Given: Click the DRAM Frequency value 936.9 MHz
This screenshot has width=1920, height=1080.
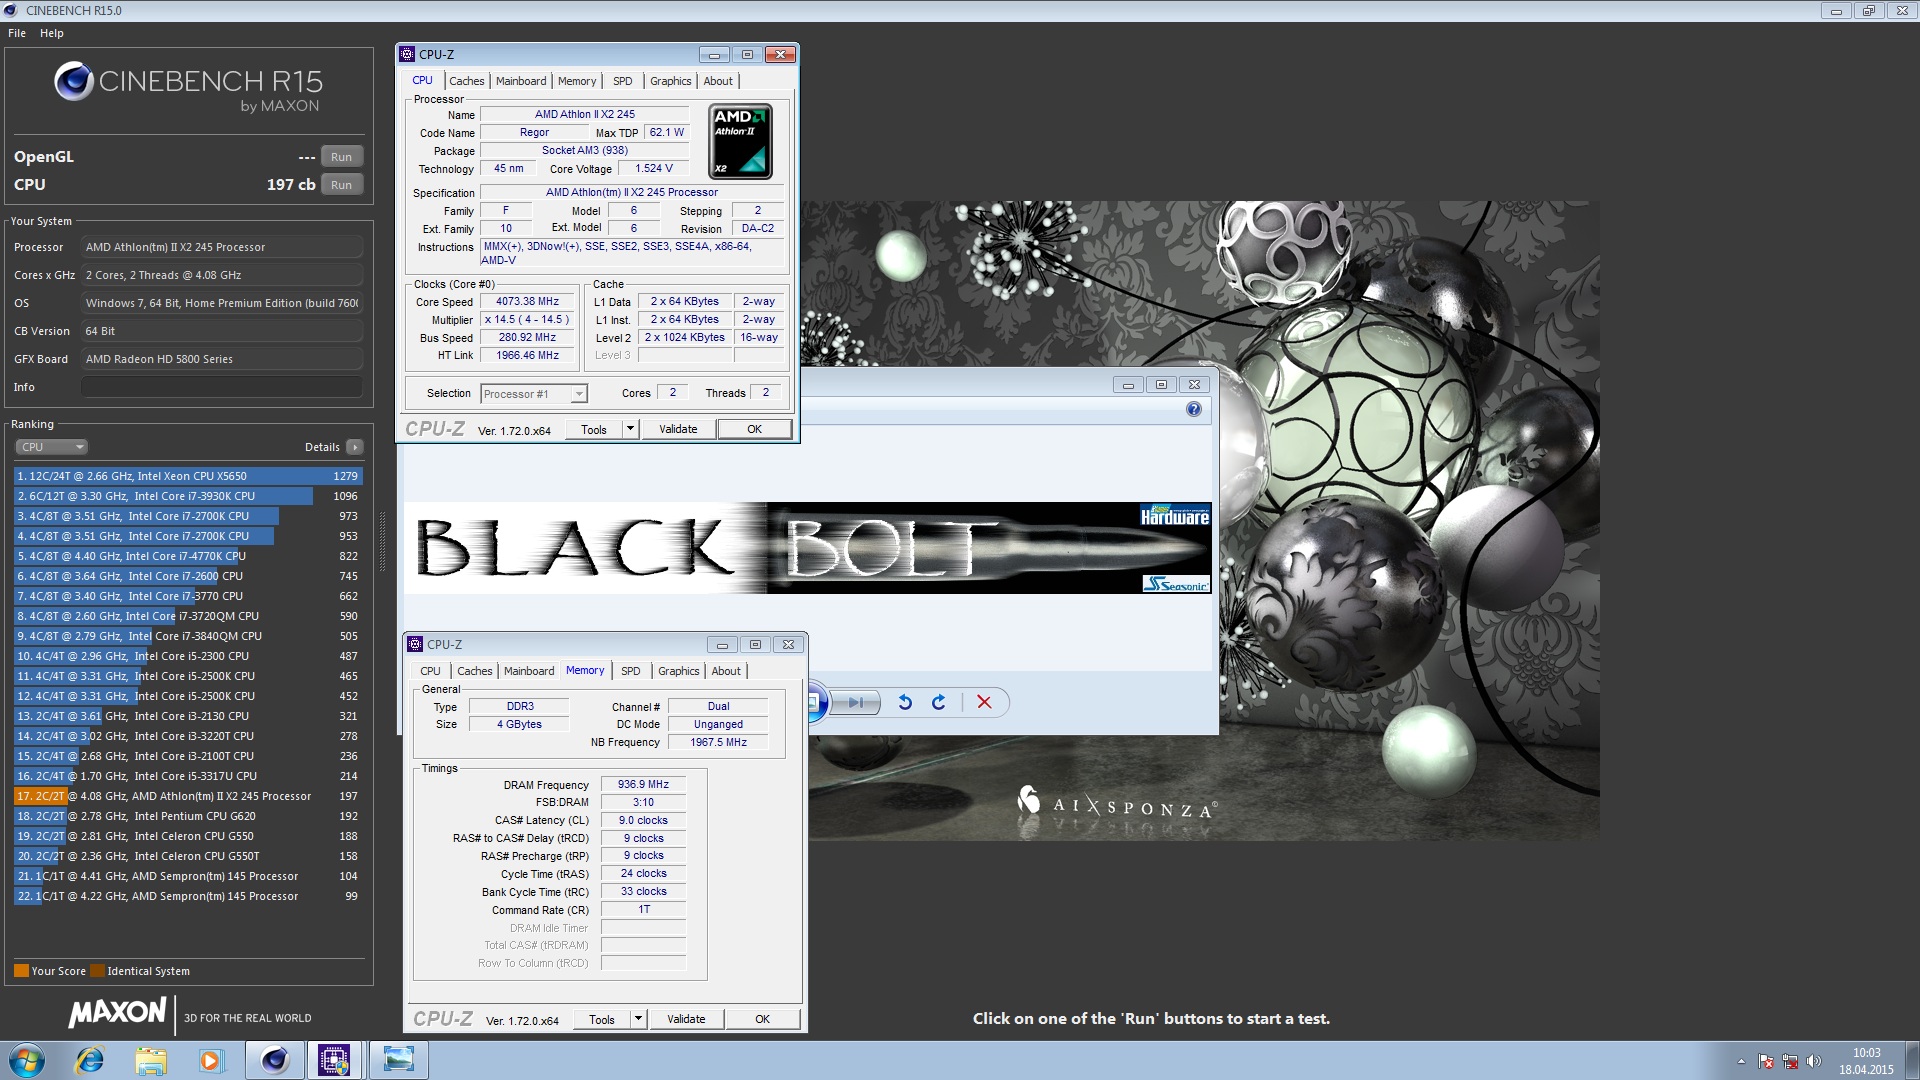Looking at the screenshot, I should 643,785.
